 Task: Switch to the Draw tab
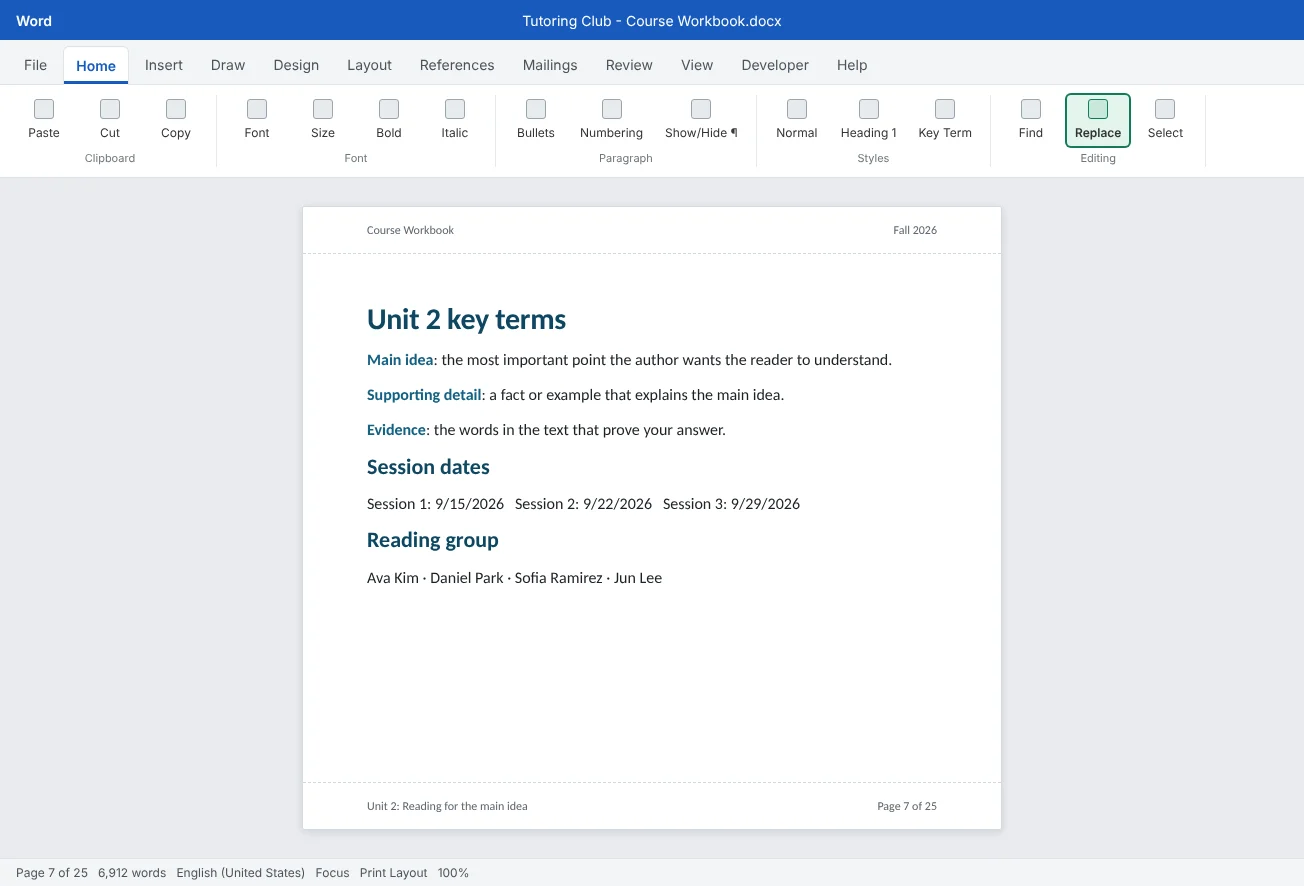click(x=228, y=65)
